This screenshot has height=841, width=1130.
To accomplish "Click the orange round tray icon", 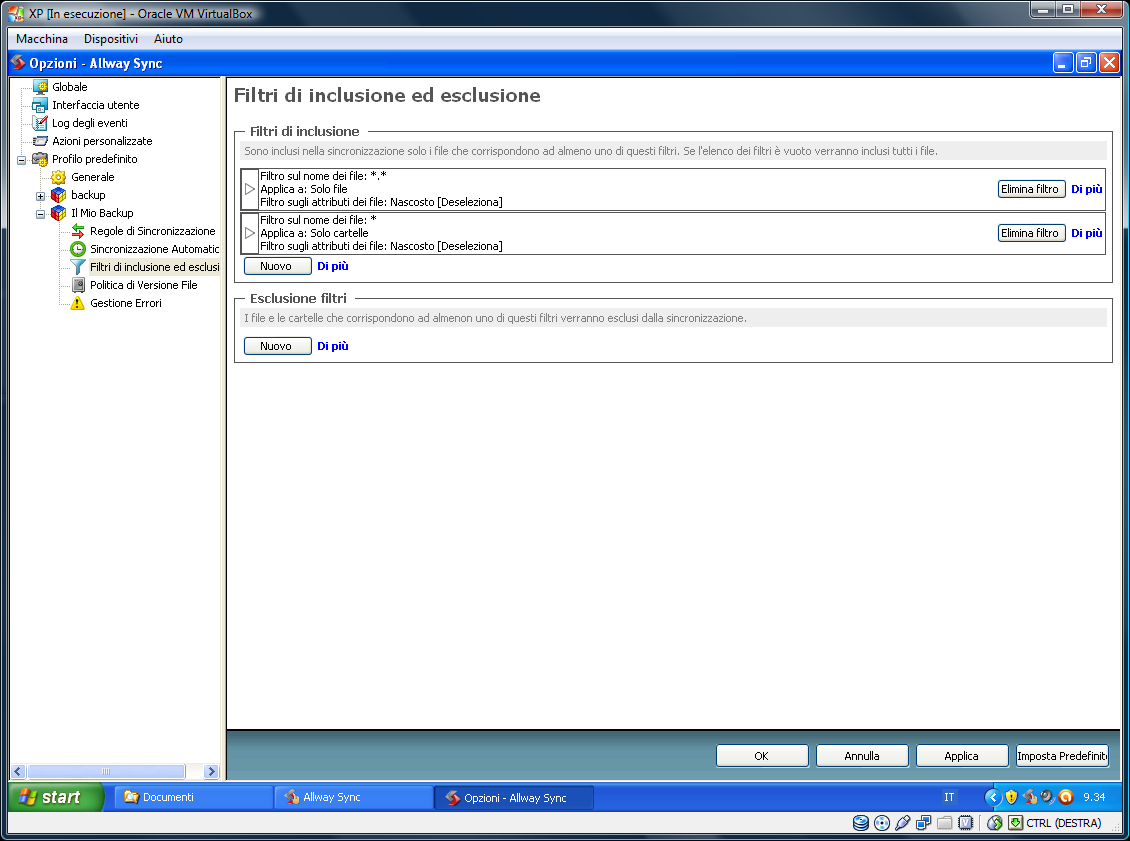I will click(1066, 797).
